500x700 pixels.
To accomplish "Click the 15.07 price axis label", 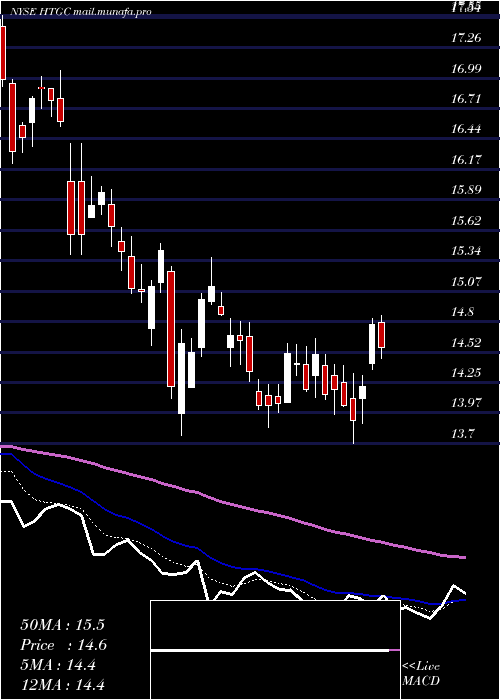I will point(466,282).
